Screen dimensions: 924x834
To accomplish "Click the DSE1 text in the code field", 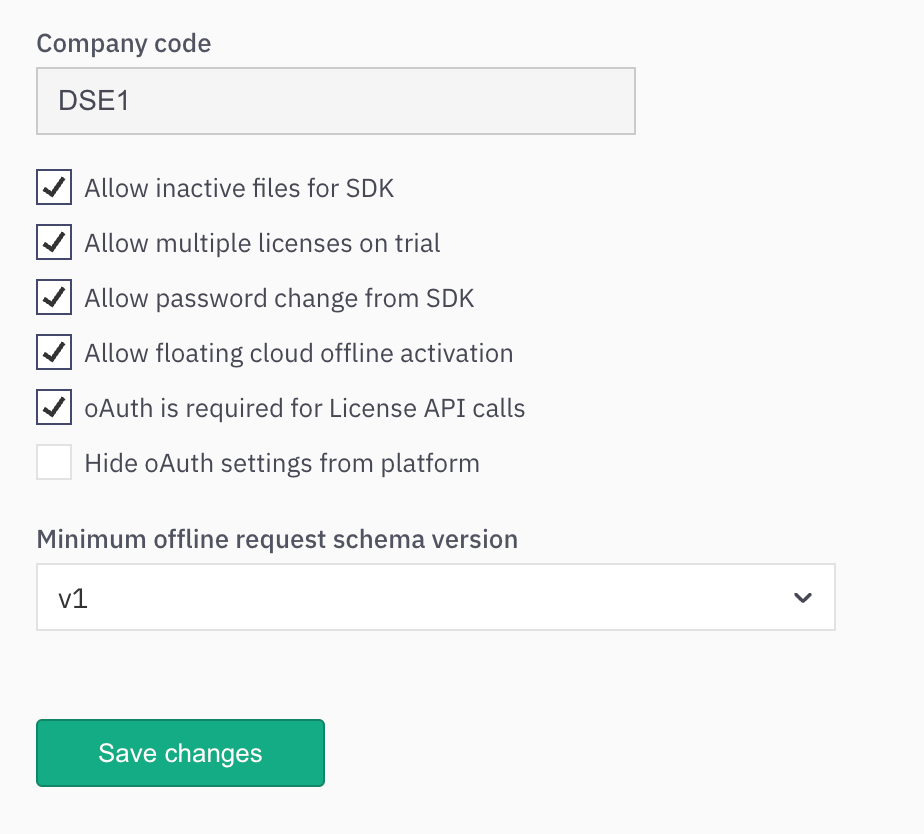I will pyautogui.click(x=94, y=101).
